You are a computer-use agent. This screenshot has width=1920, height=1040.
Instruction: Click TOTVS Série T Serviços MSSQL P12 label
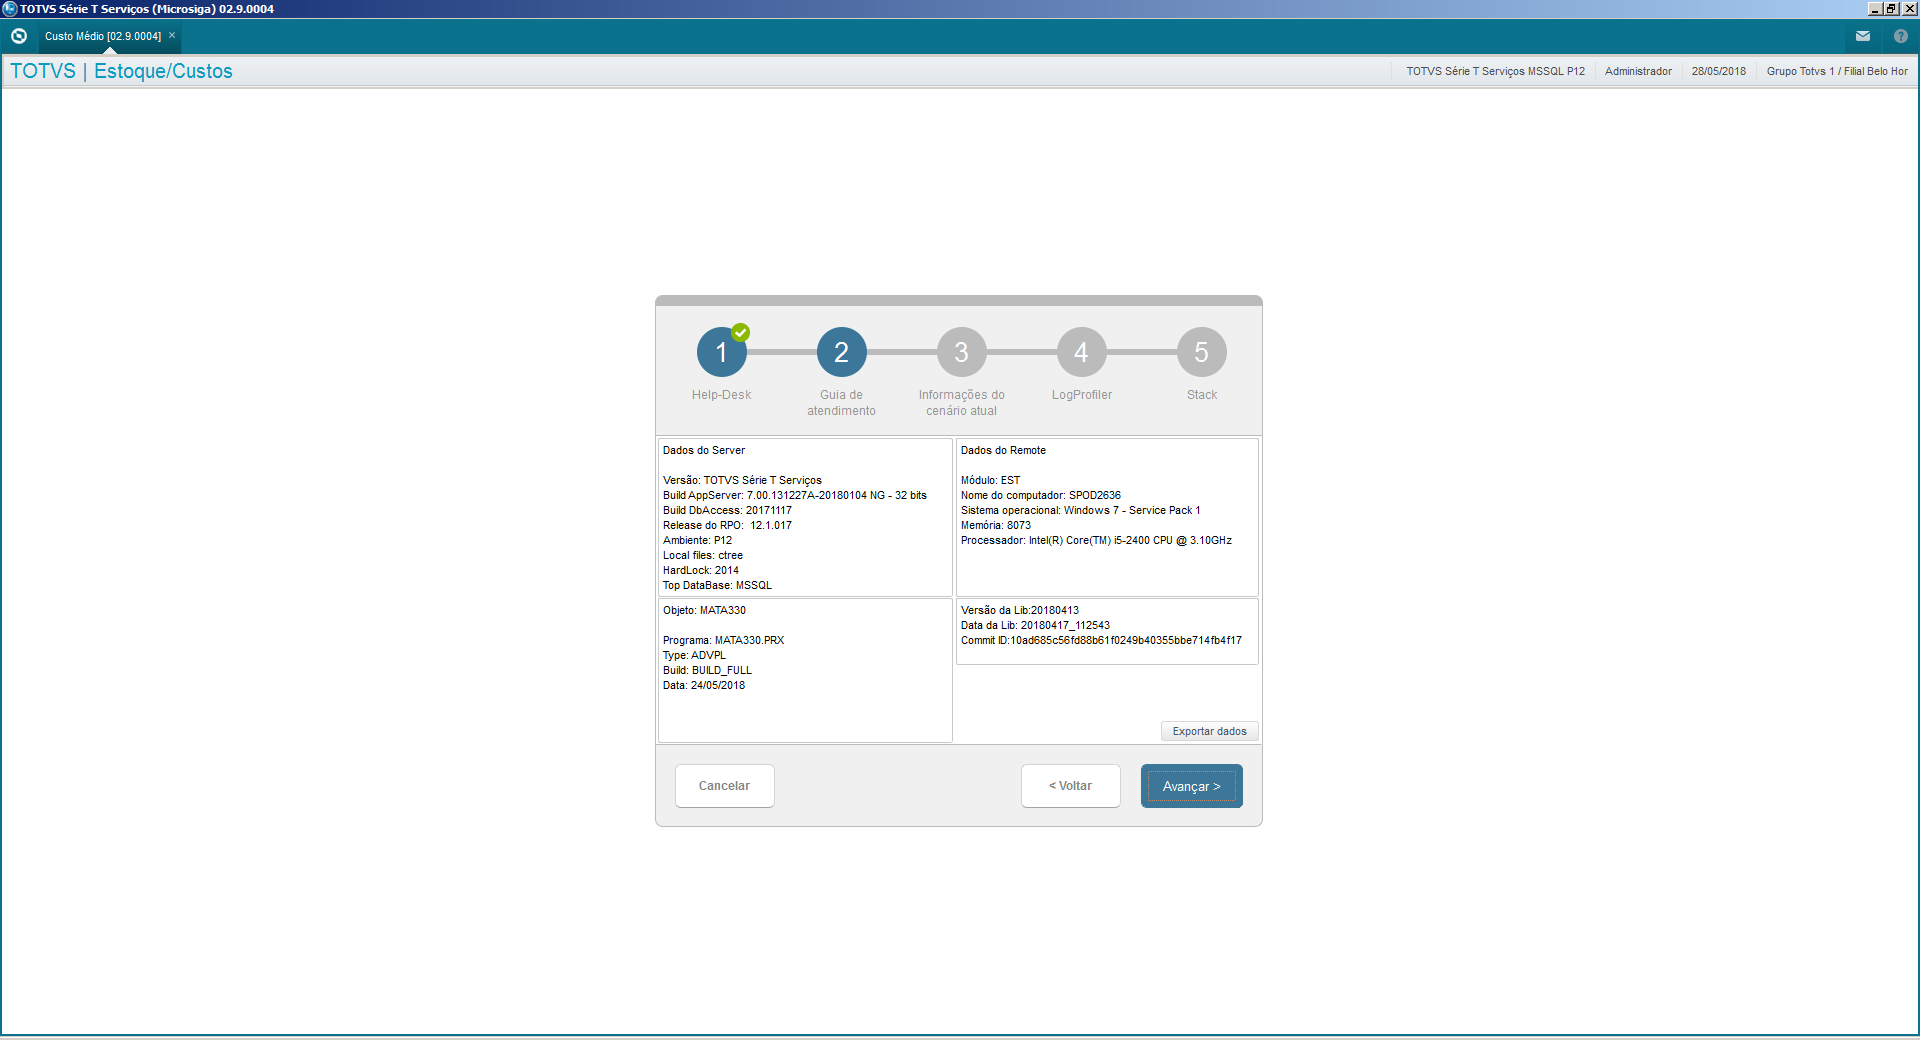[x=1495, y=71]
